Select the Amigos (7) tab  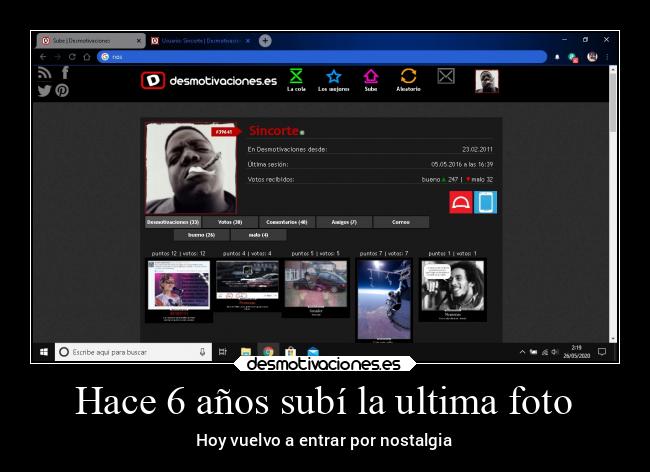[344, 222]
